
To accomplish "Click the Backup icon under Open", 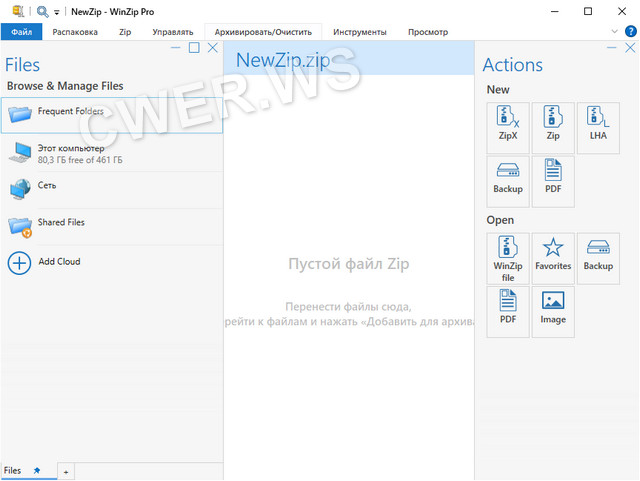I will point(598,258).
